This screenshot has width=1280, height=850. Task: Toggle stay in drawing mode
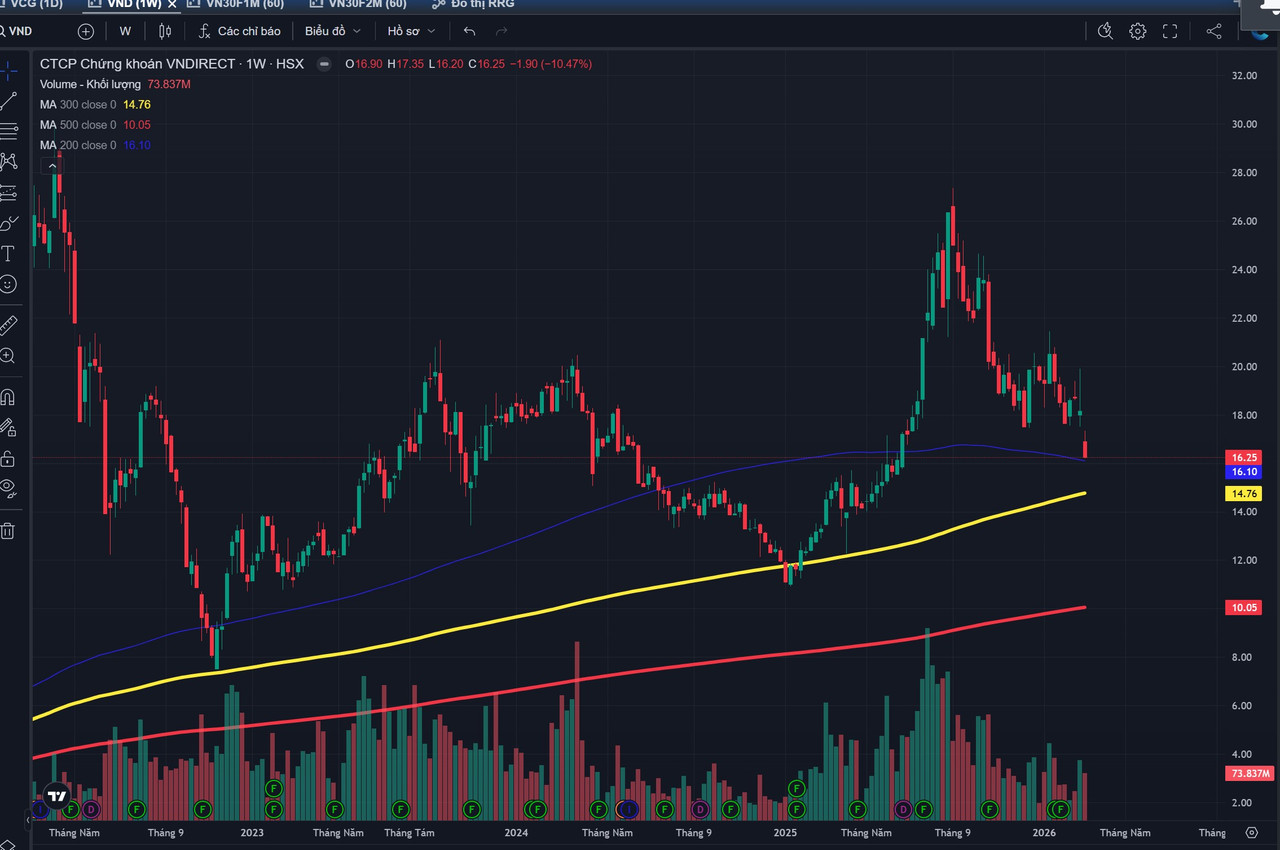(x=8, y=428)
